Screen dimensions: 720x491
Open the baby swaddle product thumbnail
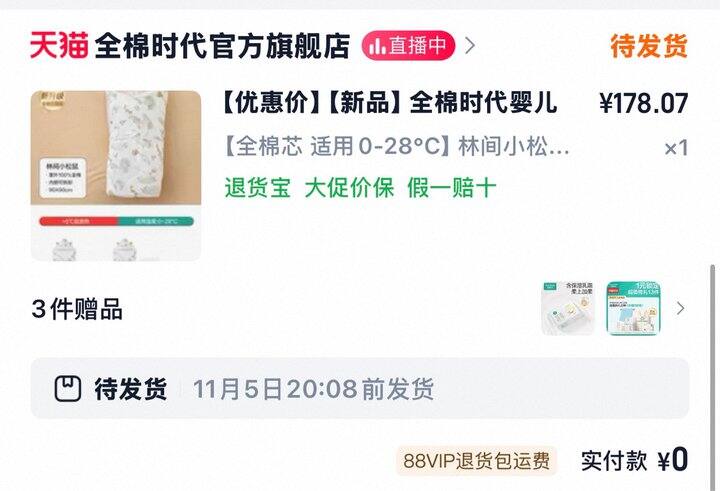(116, 176)
